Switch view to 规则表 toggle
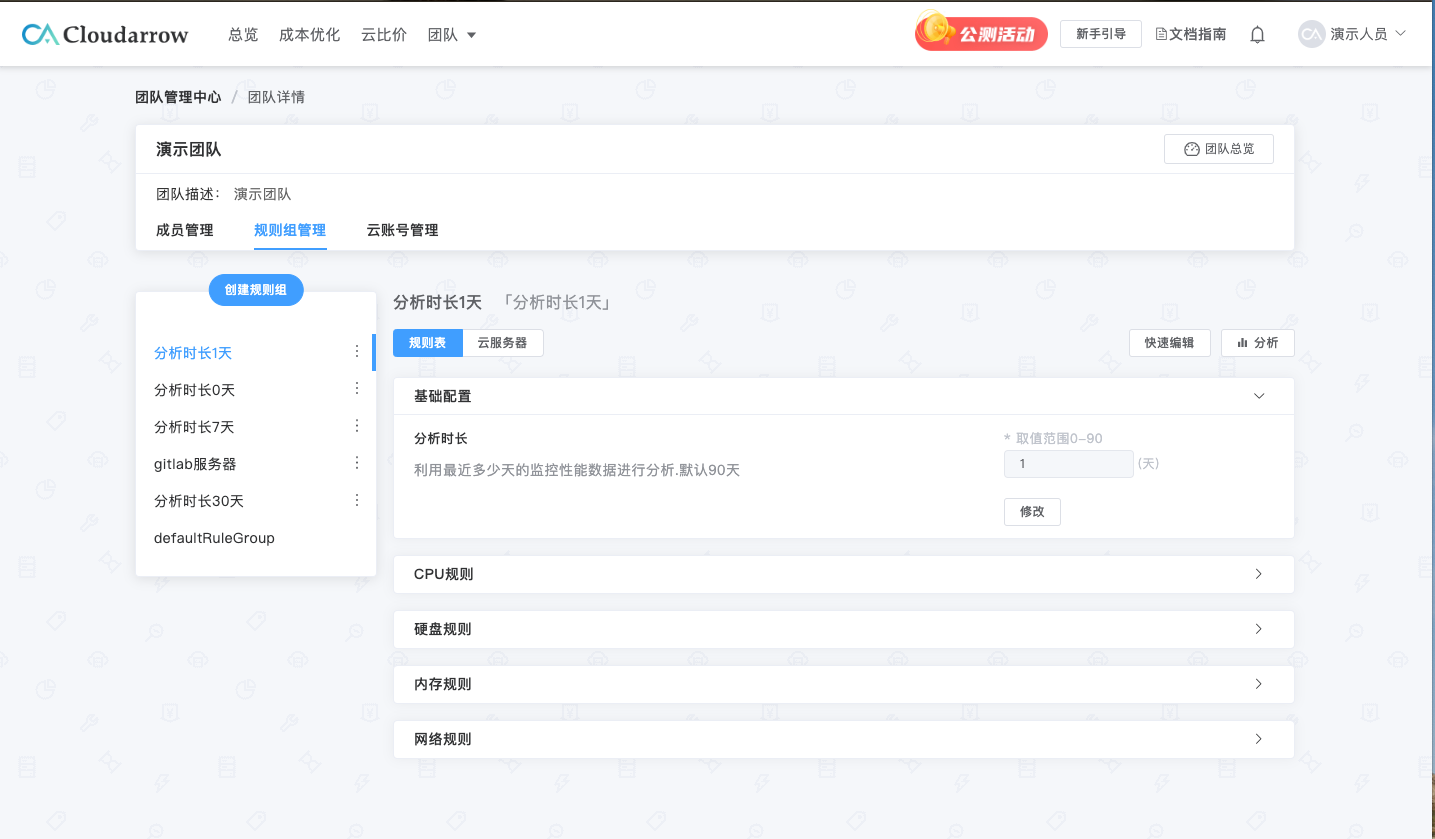The width and height of the screenshot is (1435, 839). (x=427, y=343)
